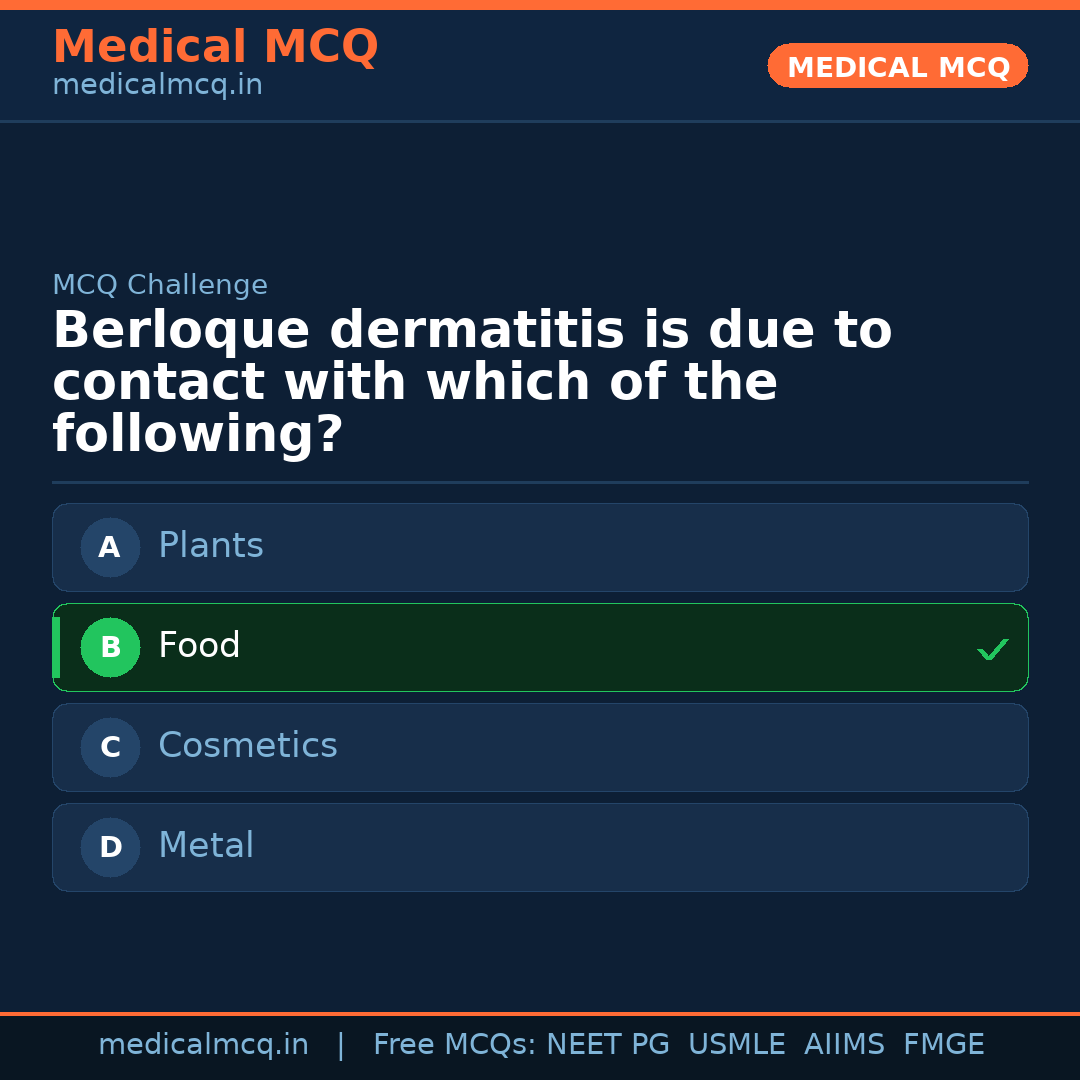Click the green checkmark on the correct answer
The height and width of the screenshot is (1080, 1080).
pyautogui.click(x=993, y=649)
